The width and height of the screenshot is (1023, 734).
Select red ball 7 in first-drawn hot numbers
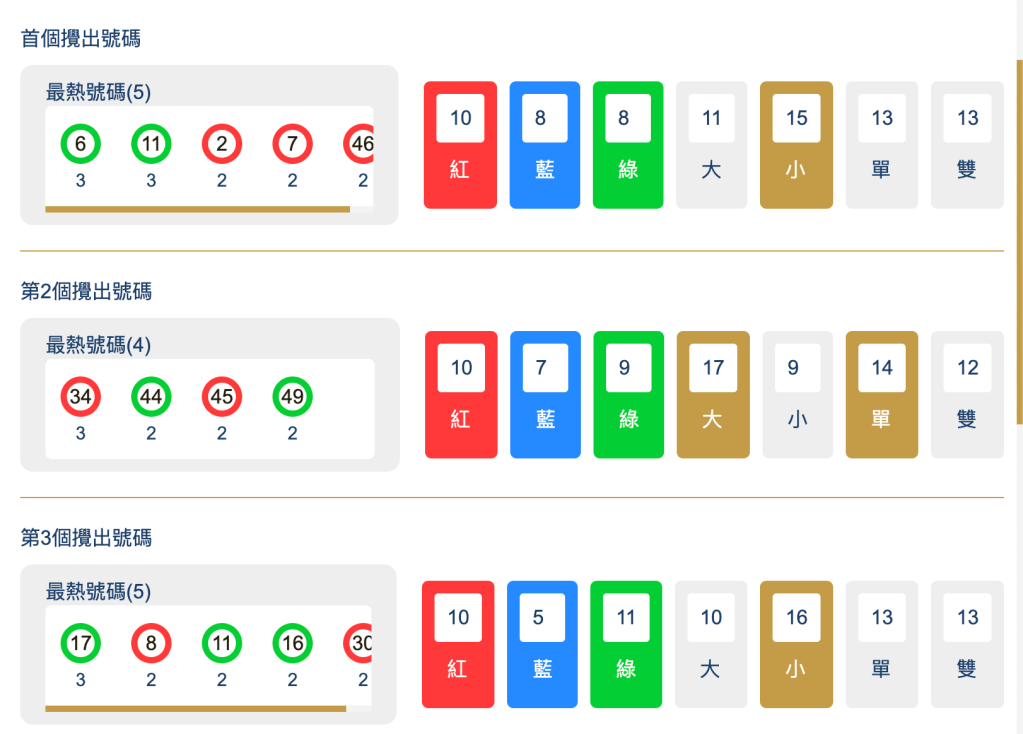click(292, 144)
